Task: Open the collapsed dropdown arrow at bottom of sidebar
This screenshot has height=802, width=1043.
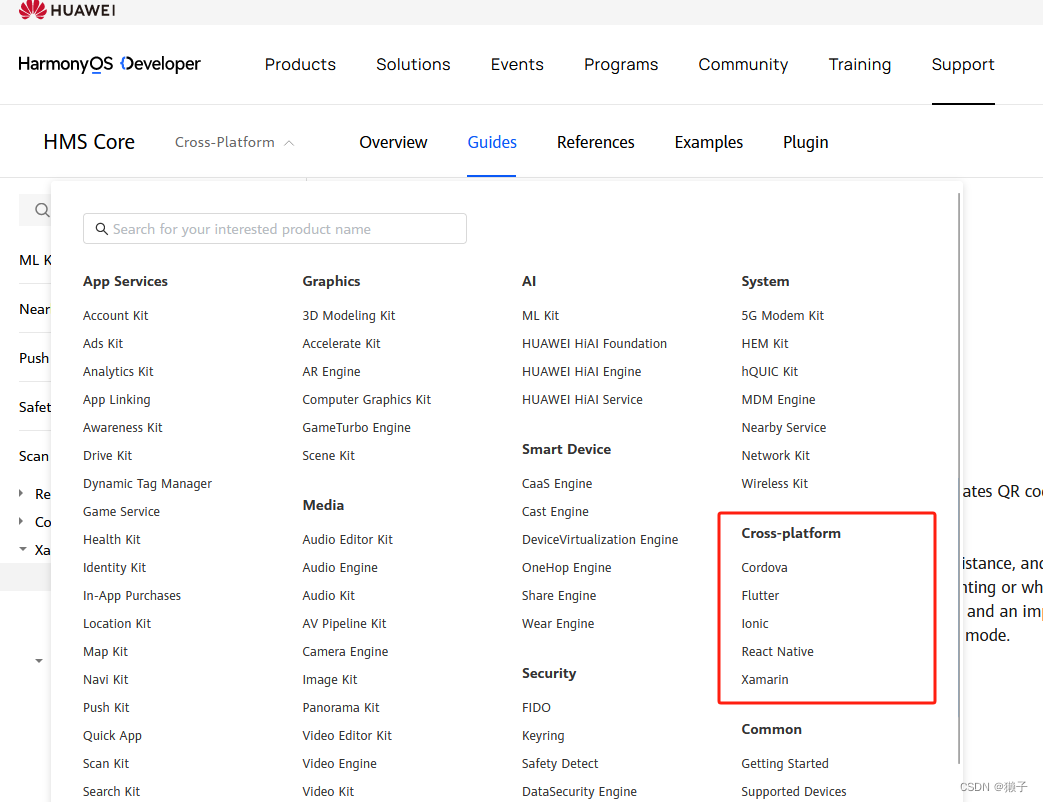Action: click(x=39, y=660)
